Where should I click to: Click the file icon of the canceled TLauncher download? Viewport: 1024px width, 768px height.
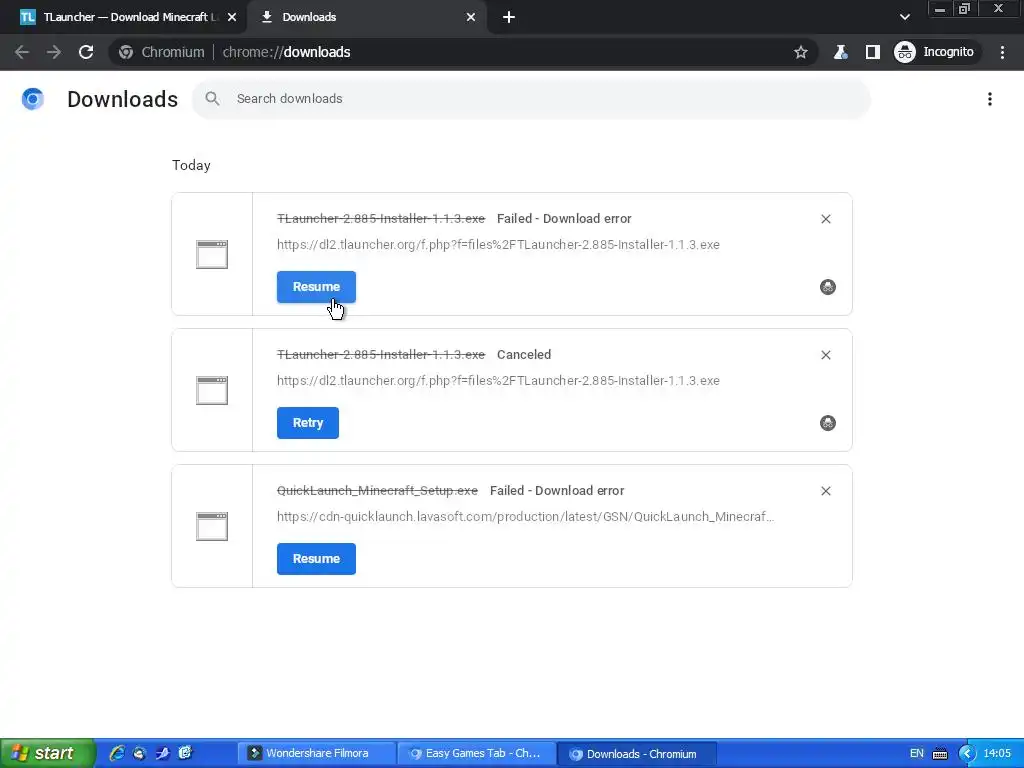pos(212,390)
